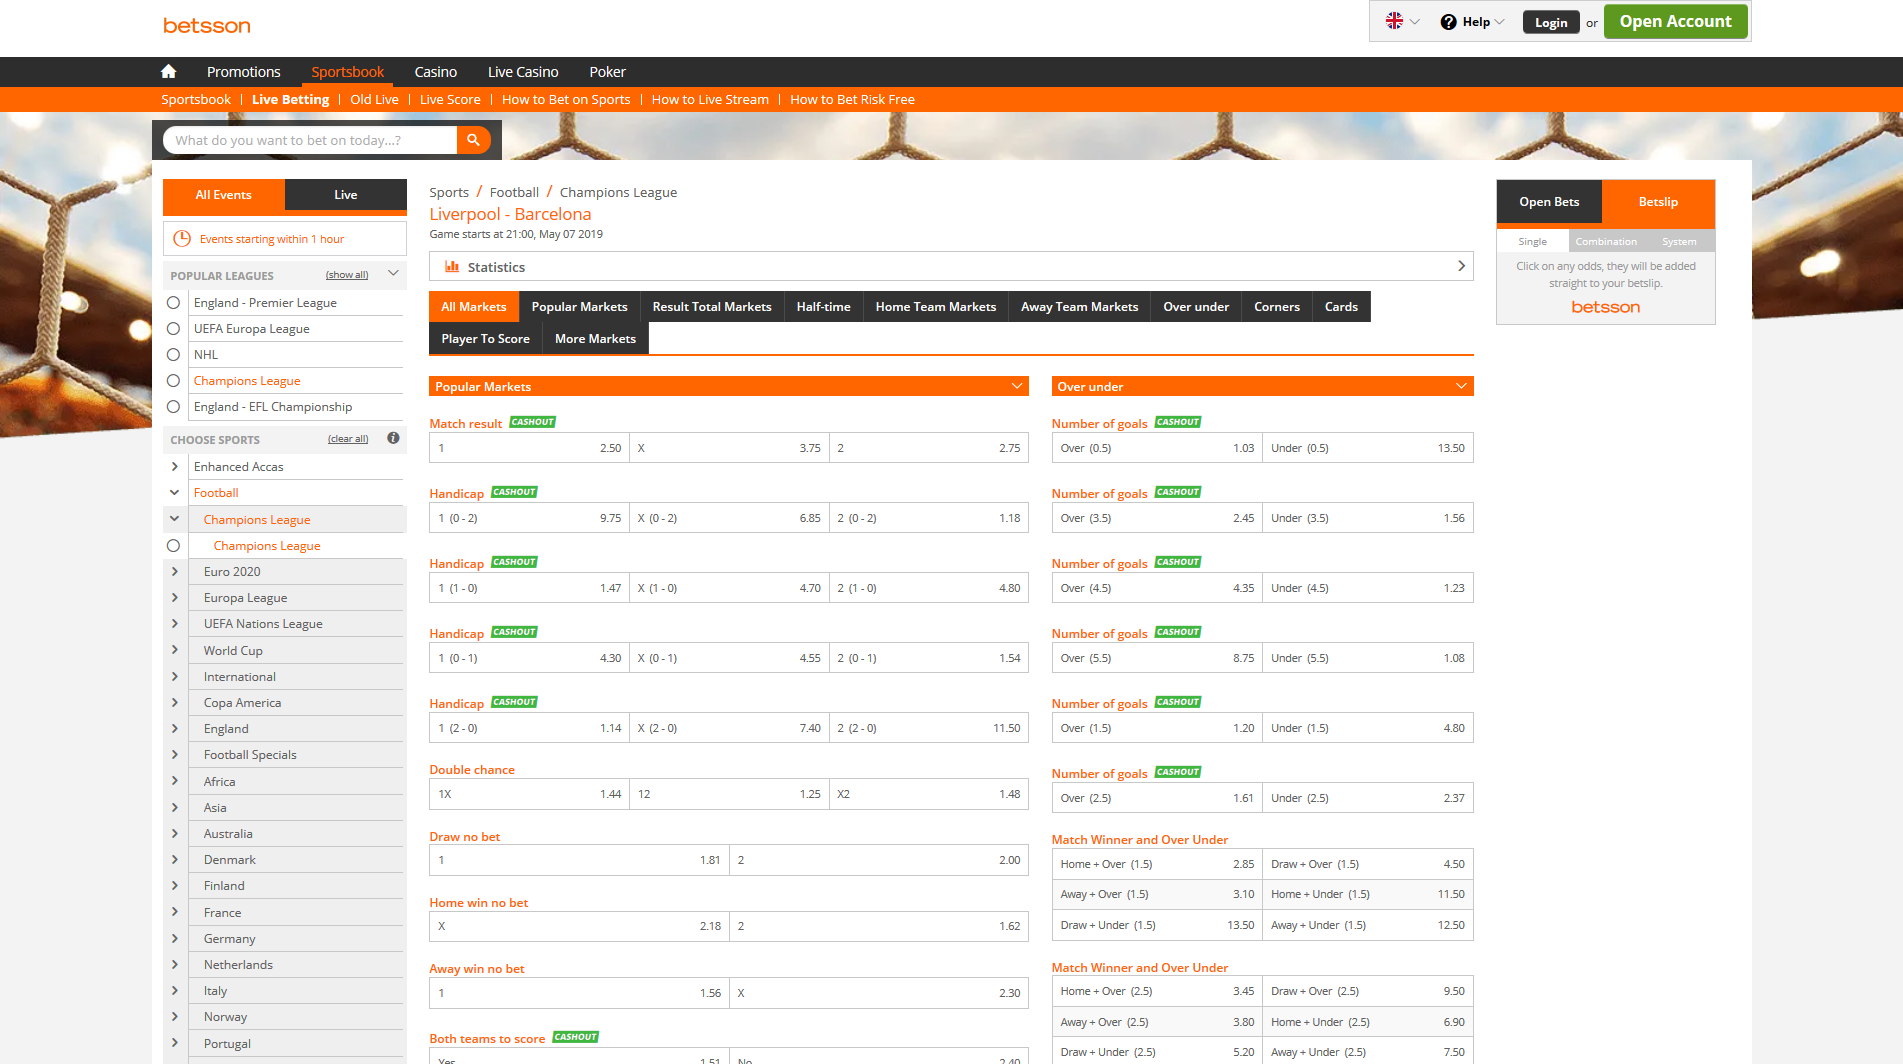Select England - EFL Championship radio button

[173, 407]
